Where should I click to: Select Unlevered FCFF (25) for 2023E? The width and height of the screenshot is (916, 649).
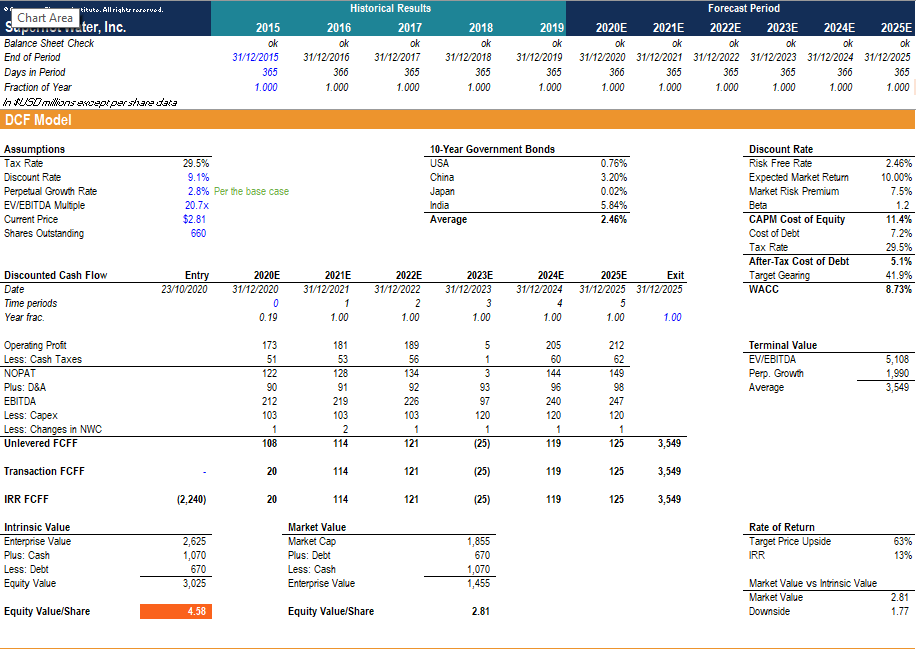(x=482, y=444)
